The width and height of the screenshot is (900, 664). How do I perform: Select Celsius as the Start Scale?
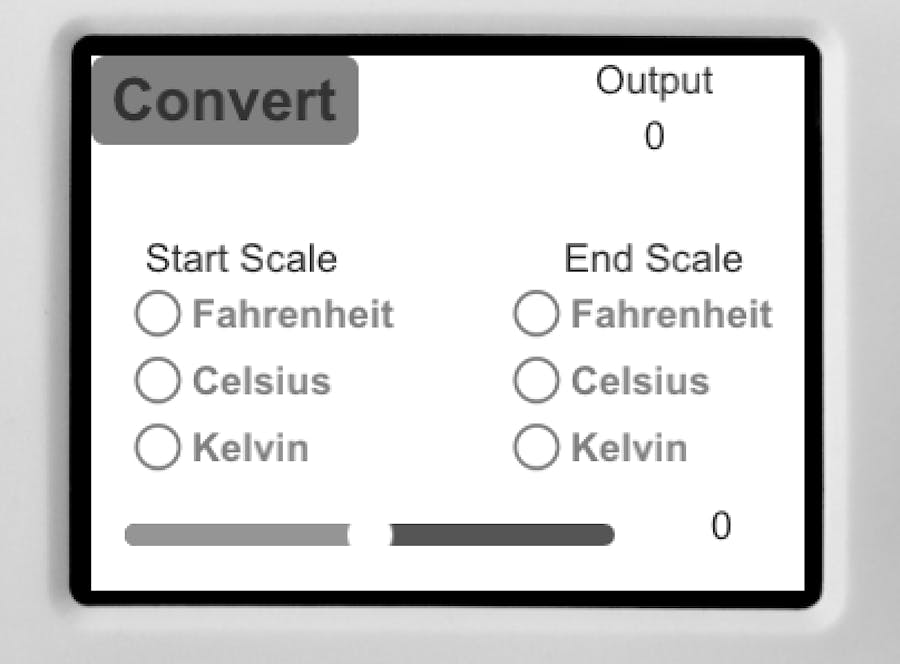(x=157, y=380)
